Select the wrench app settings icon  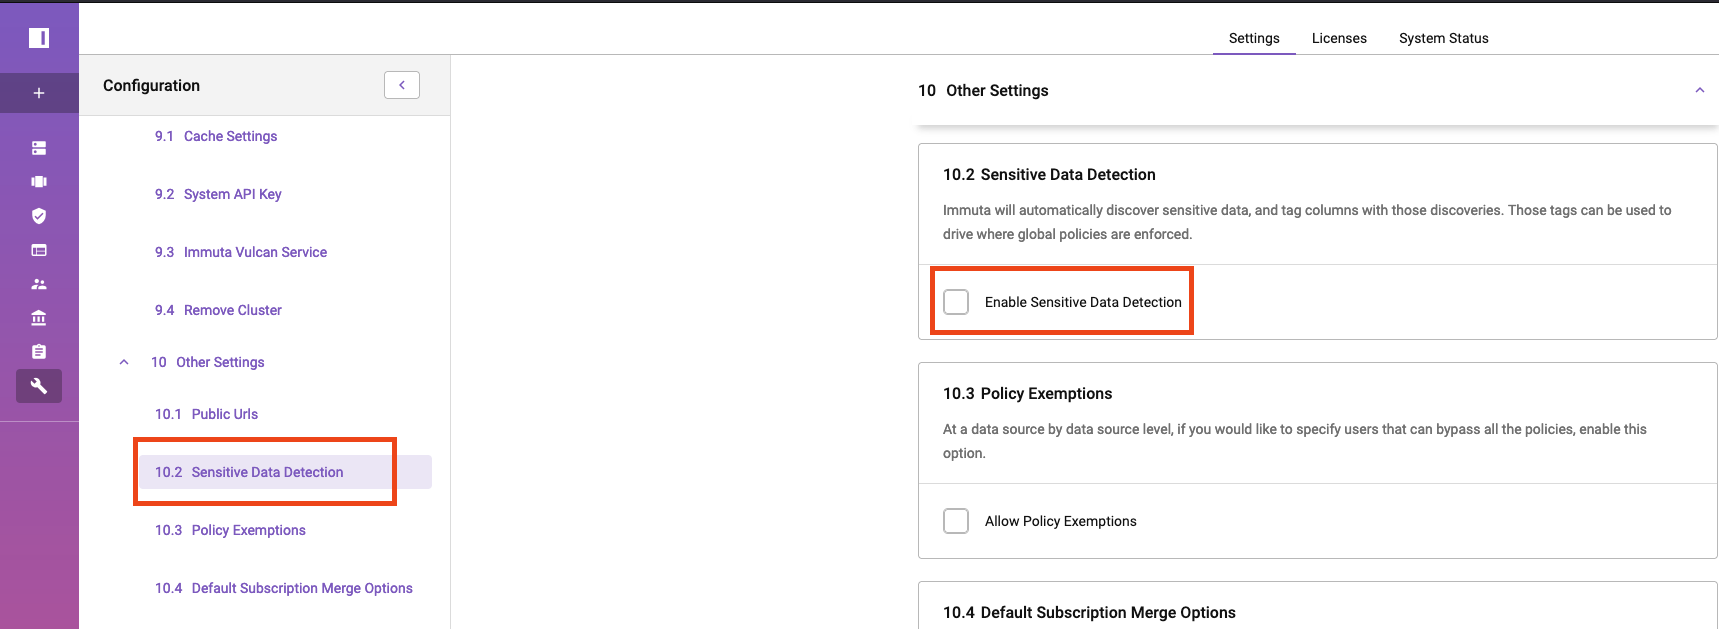coord(39,386)
